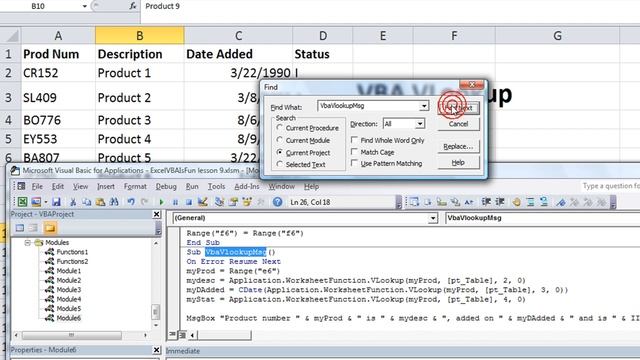
Task: Click the List Properties/Methods icon
Action: point(414,202)
